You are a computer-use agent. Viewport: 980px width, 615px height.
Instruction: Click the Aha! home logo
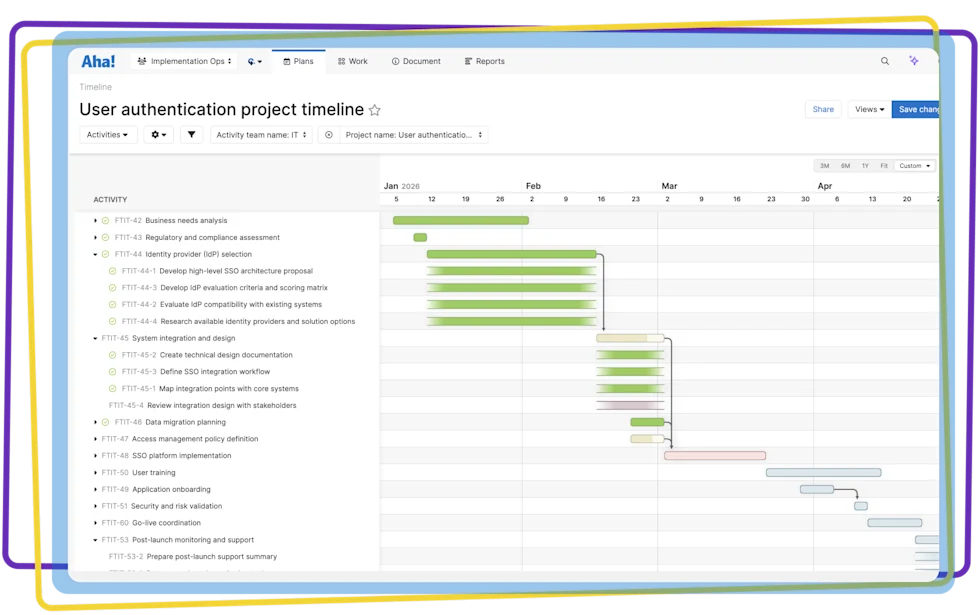(x=97, y=60)
